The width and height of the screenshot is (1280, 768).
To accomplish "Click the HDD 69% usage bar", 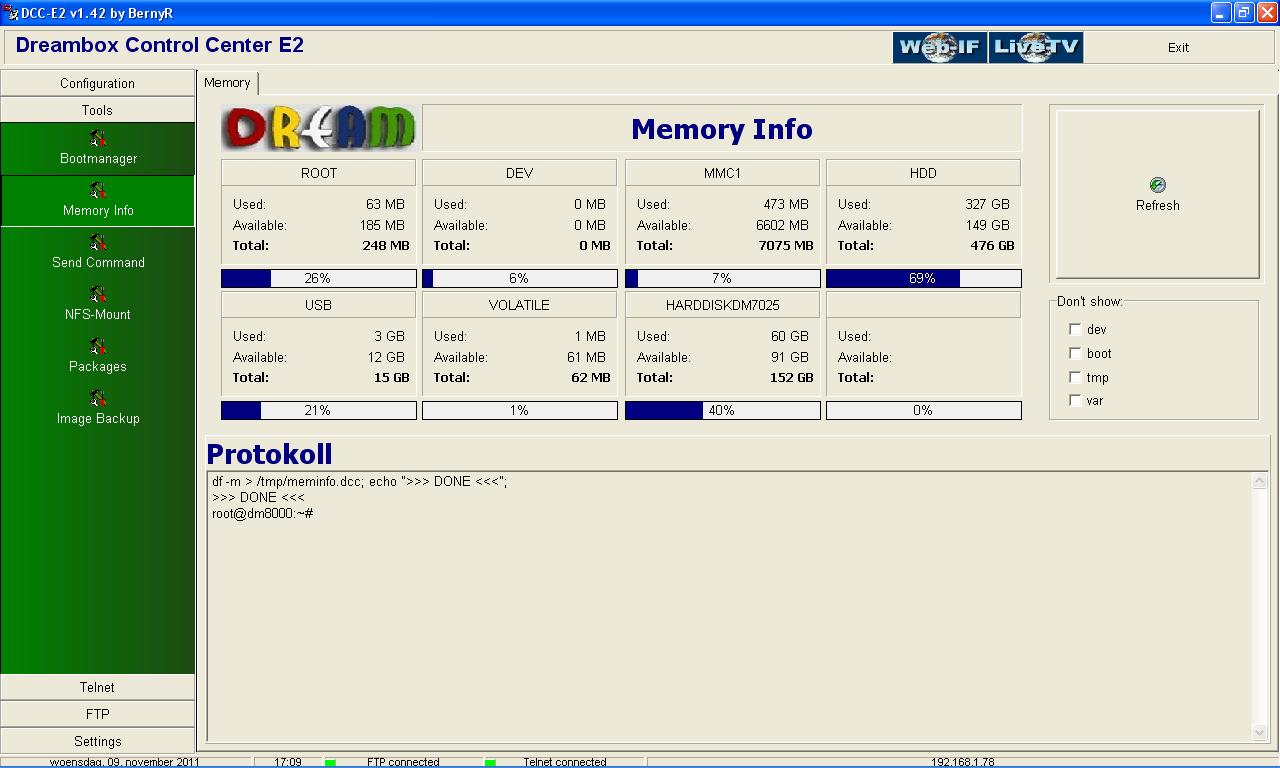I will [923, 278].
